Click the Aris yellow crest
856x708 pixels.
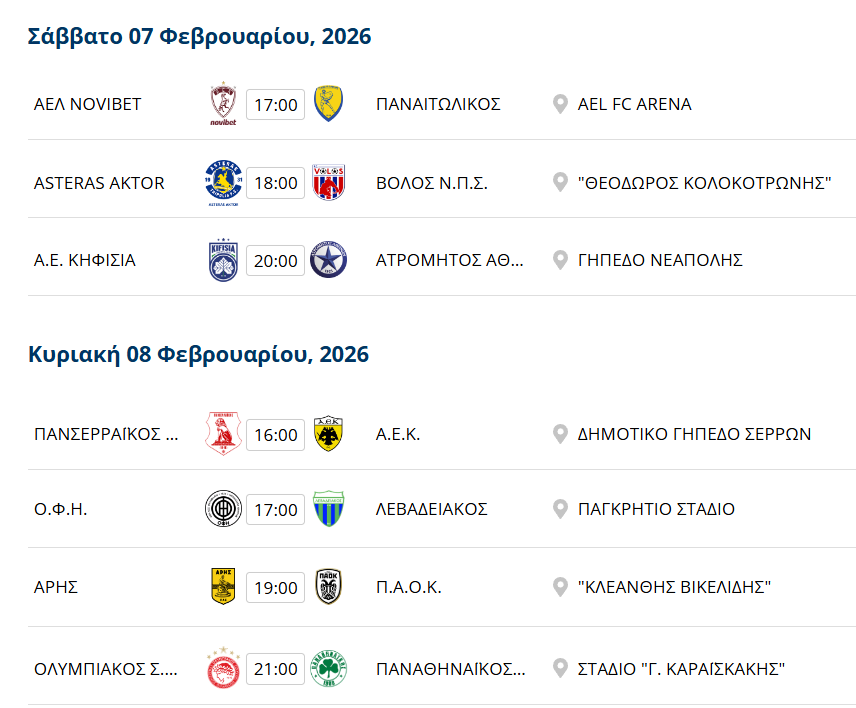[x=223, y=587]
